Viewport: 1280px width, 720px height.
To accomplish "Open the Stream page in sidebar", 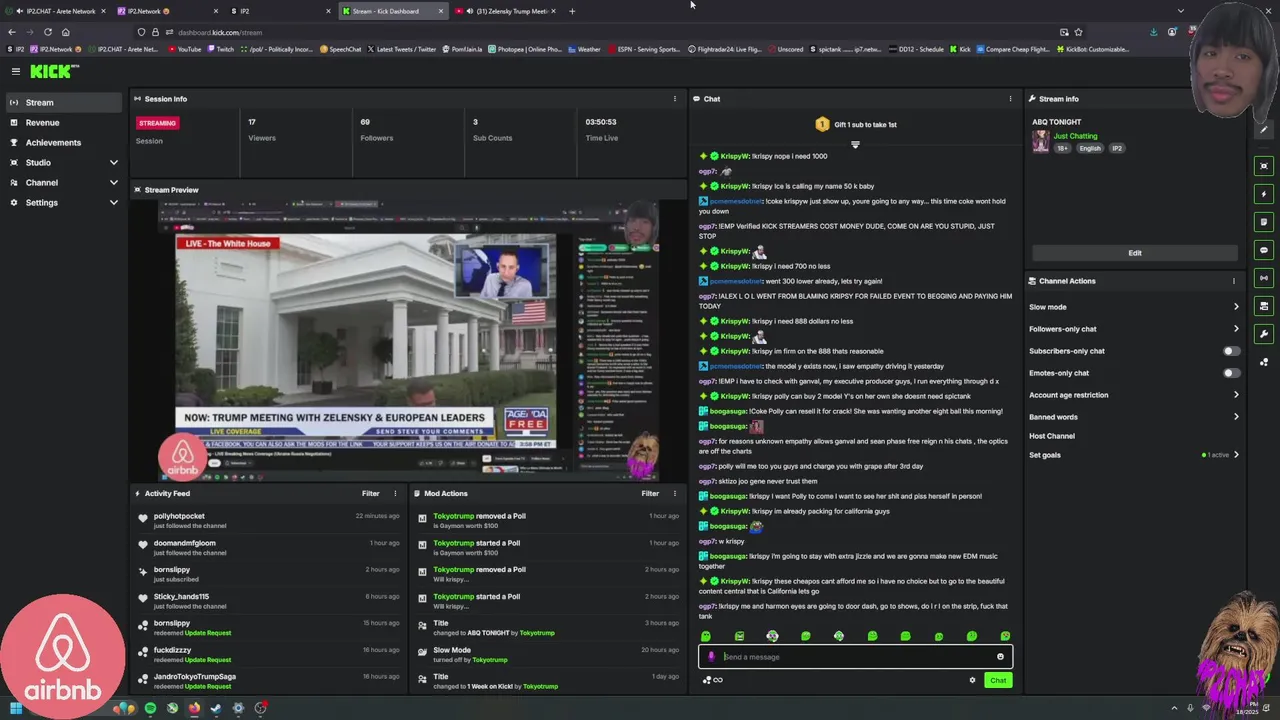I will (x=64, y=102).
